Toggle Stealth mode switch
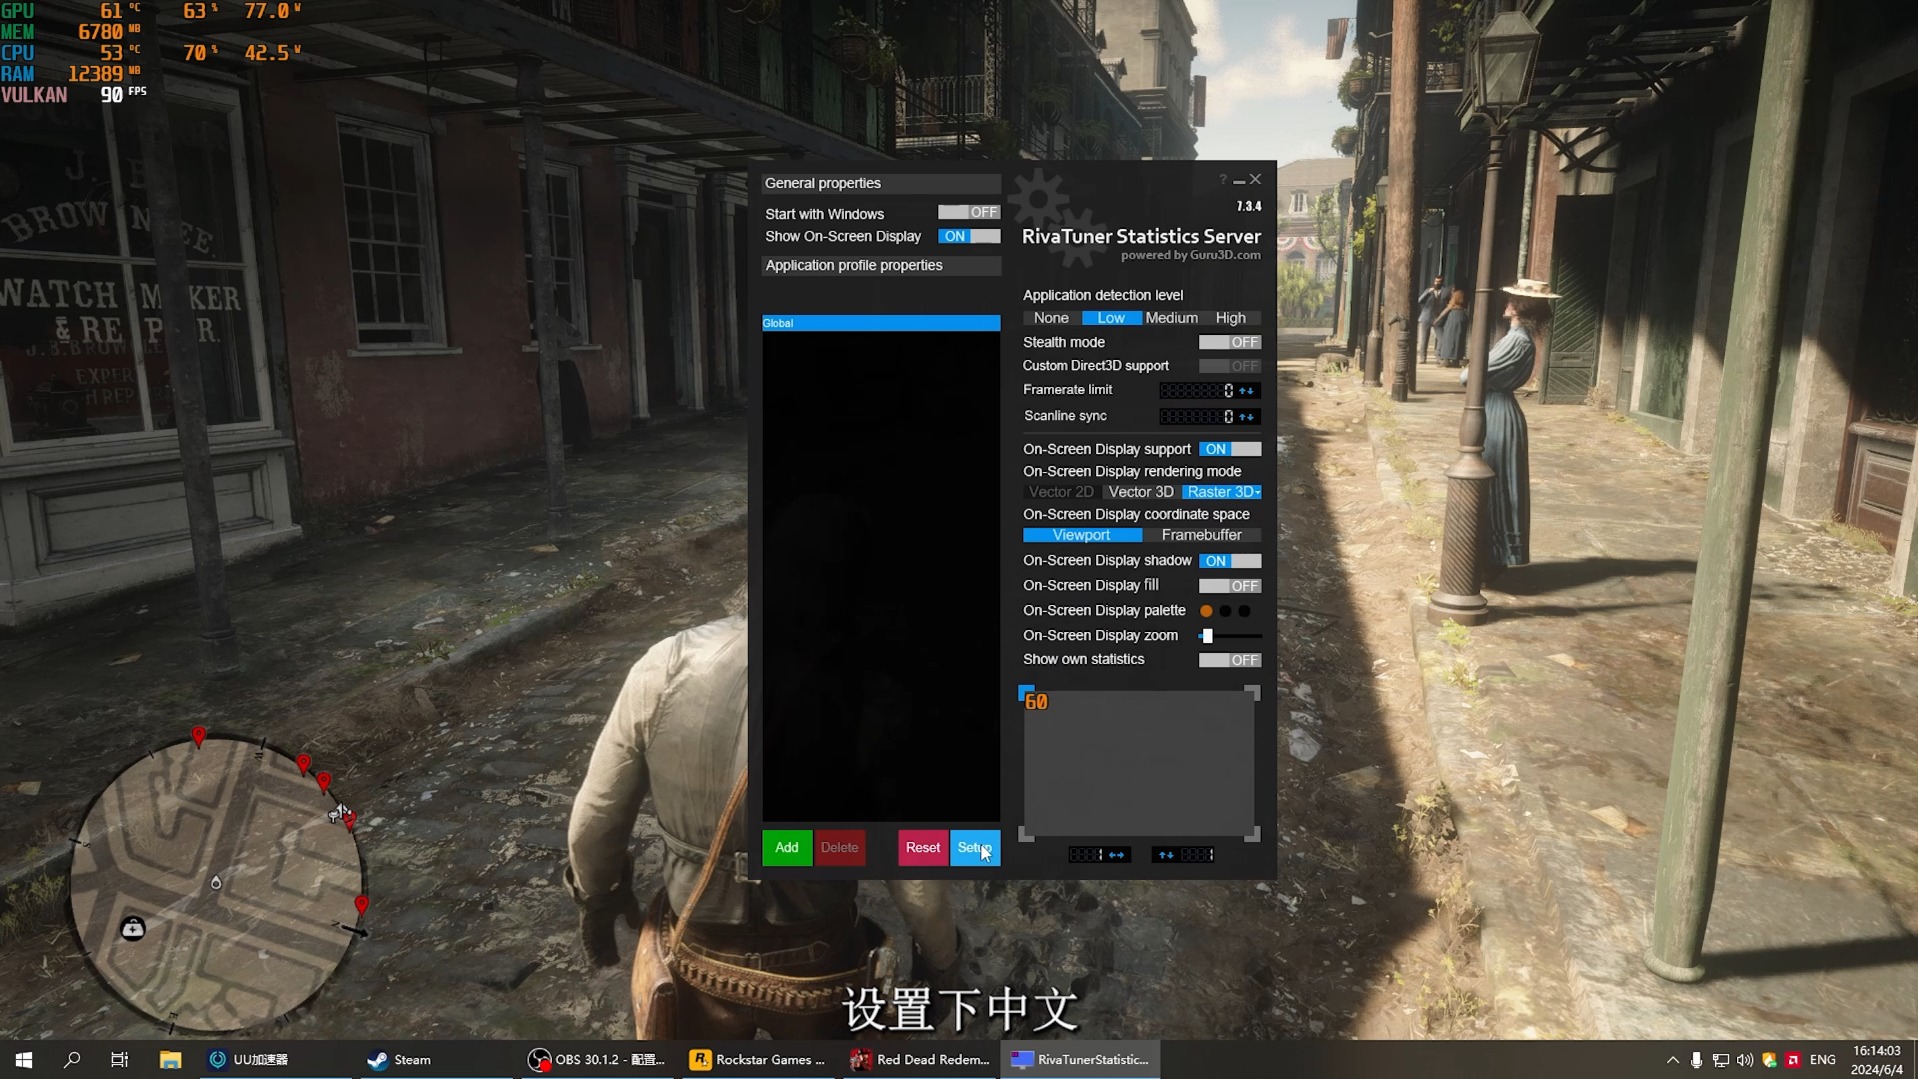Viewport: 1918px width, 1079px height. tap(1229, 342)
